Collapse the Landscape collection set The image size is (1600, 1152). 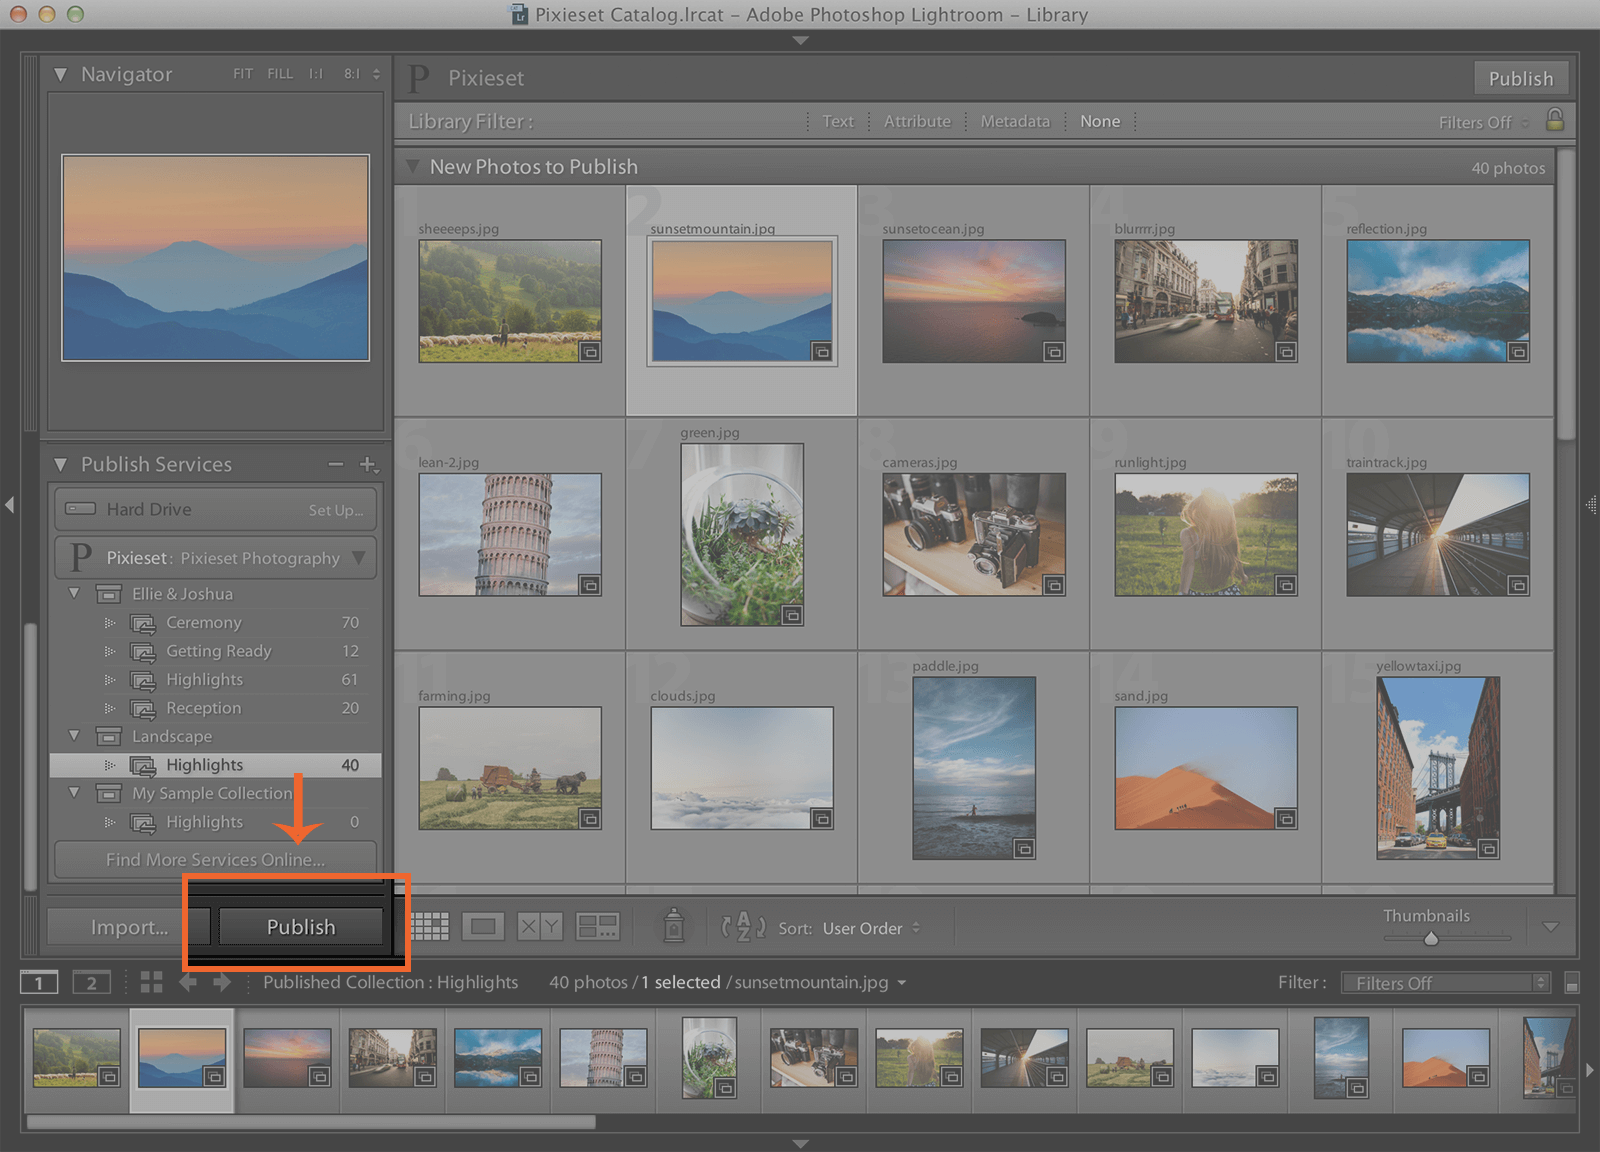click(75, 736)
